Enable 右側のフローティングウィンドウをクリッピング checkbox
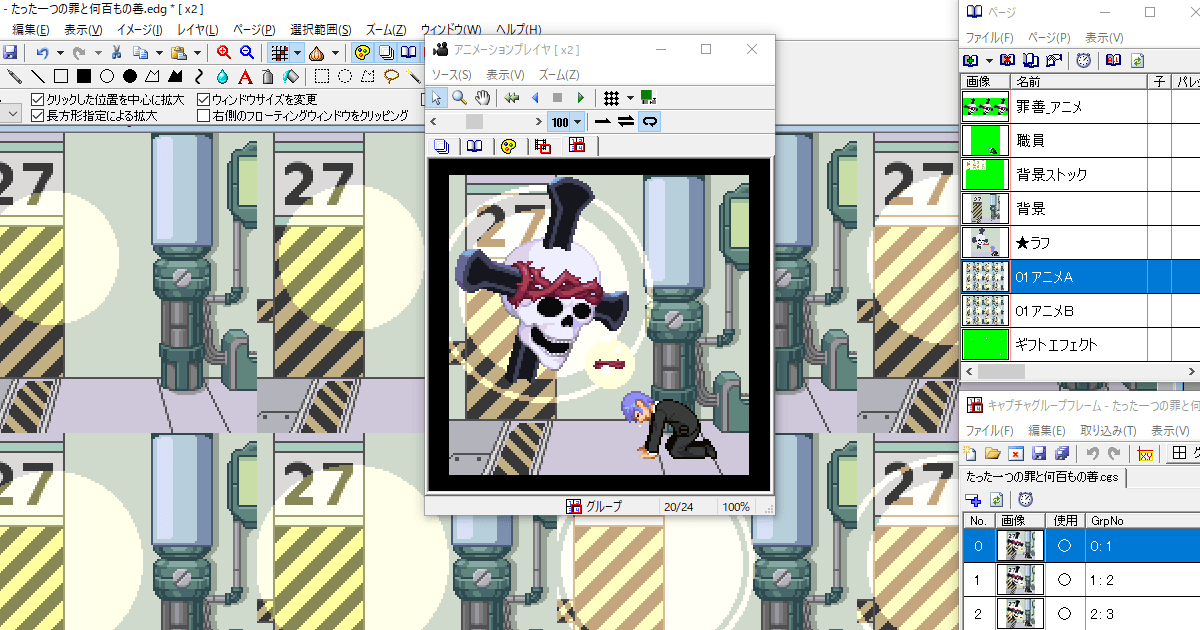 point(204,116)
